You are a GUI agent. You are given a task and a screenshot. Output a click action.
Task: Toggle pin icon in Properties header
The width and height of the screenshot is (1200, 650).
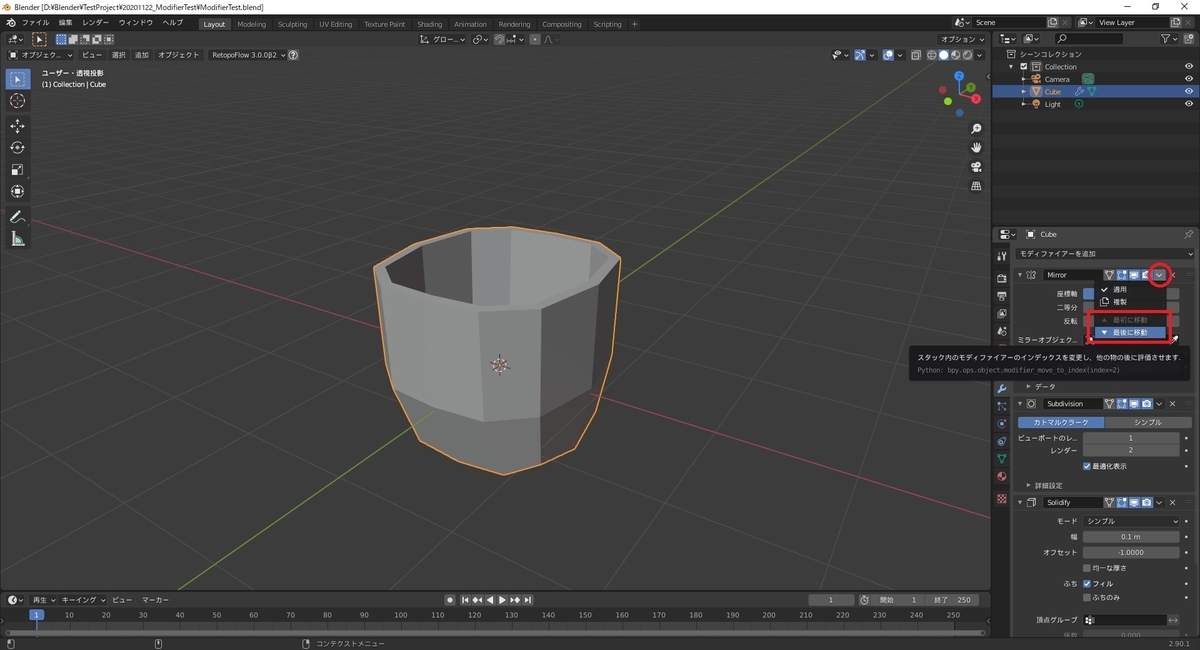[x=1188, y=234]
